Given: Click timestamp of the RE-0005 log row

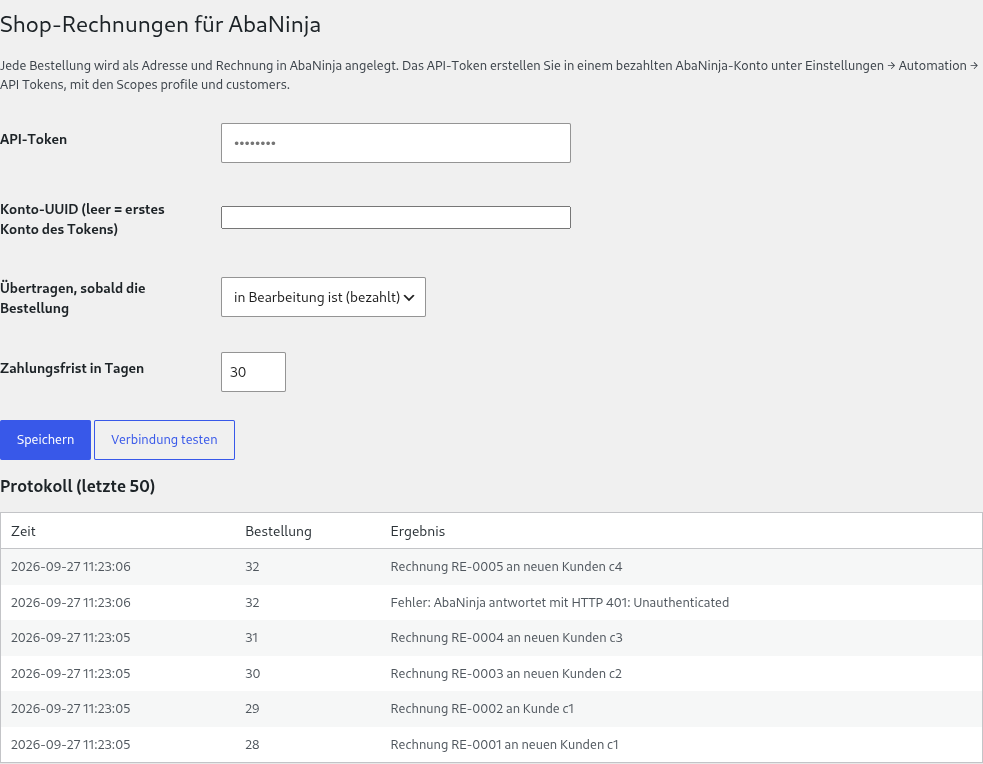Looking at the screenshot, I should pyautogui.click(x=71, y=567).
